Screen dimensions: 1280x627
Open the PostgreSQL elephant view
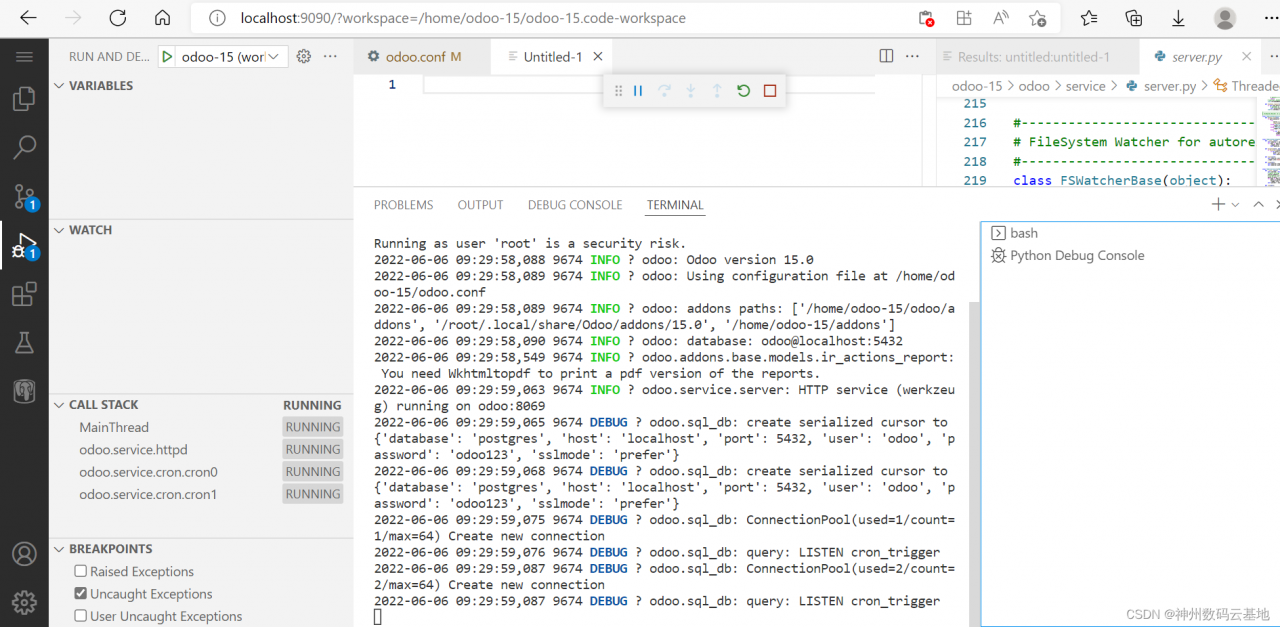pos(24,391)
